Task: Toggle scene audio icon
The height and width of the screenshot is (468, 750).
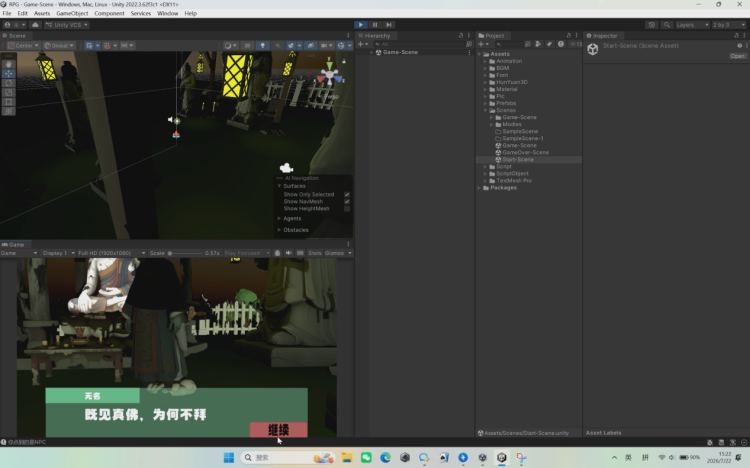Action: (277, 45)
